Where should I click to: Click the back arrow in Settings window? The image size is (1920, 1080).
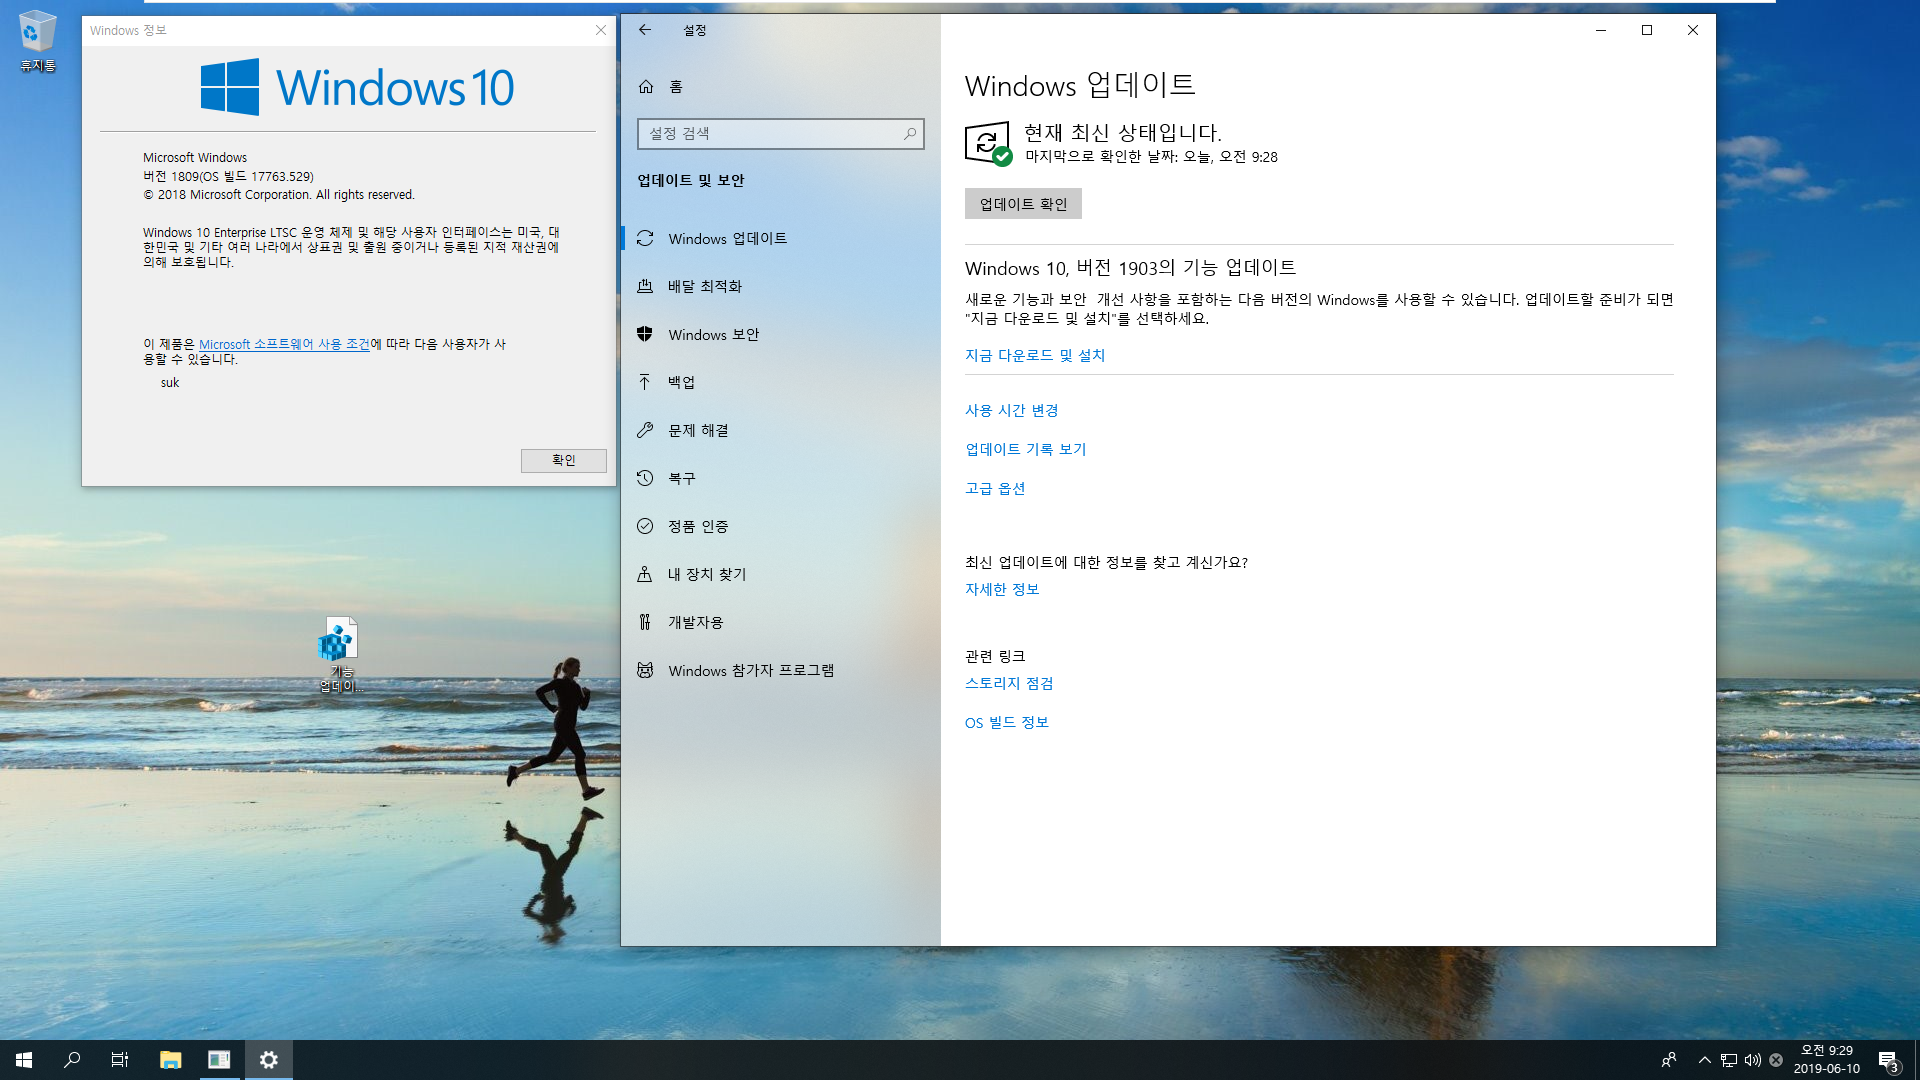click(645, 30)
